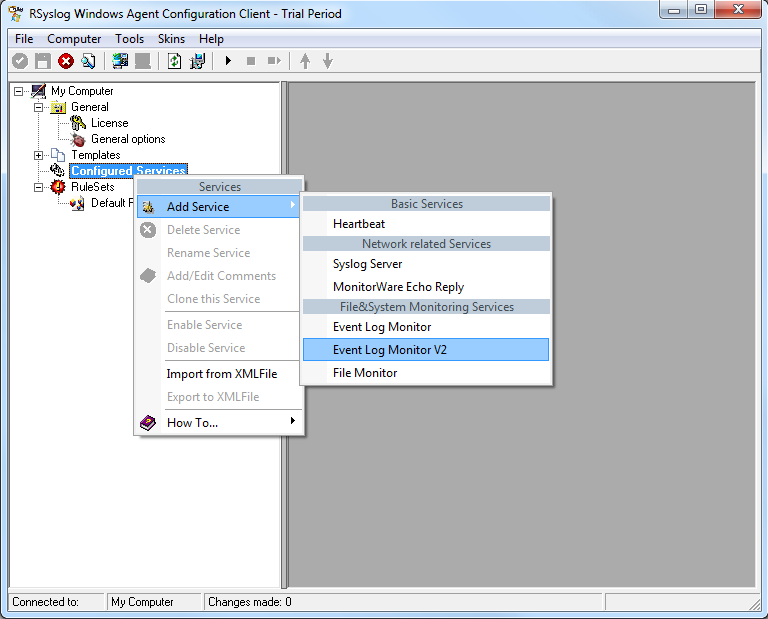Minimize the RSyslog configuration window
768x619 pixels.
pyautogui.click(x=674, y=10)
